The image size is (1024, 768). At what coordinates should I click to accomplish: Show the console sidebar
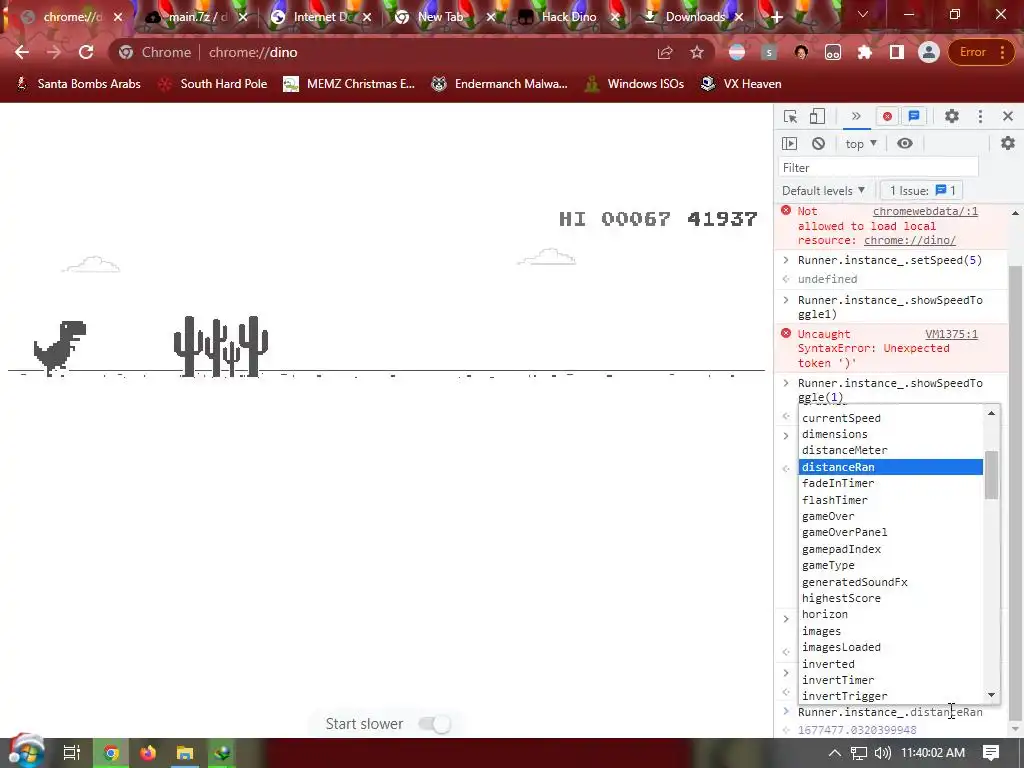790,144
